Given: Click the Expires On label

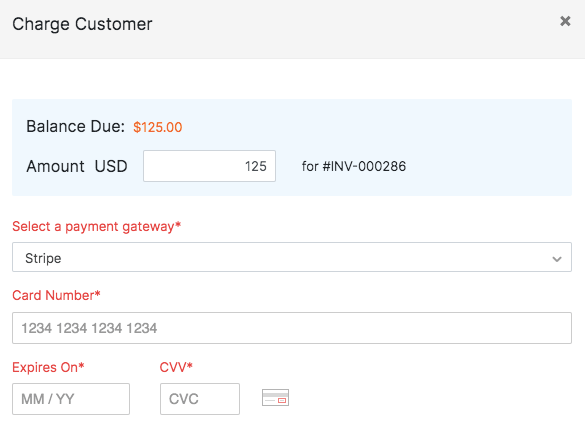Looking at the screenshot, I should (48, 367).
